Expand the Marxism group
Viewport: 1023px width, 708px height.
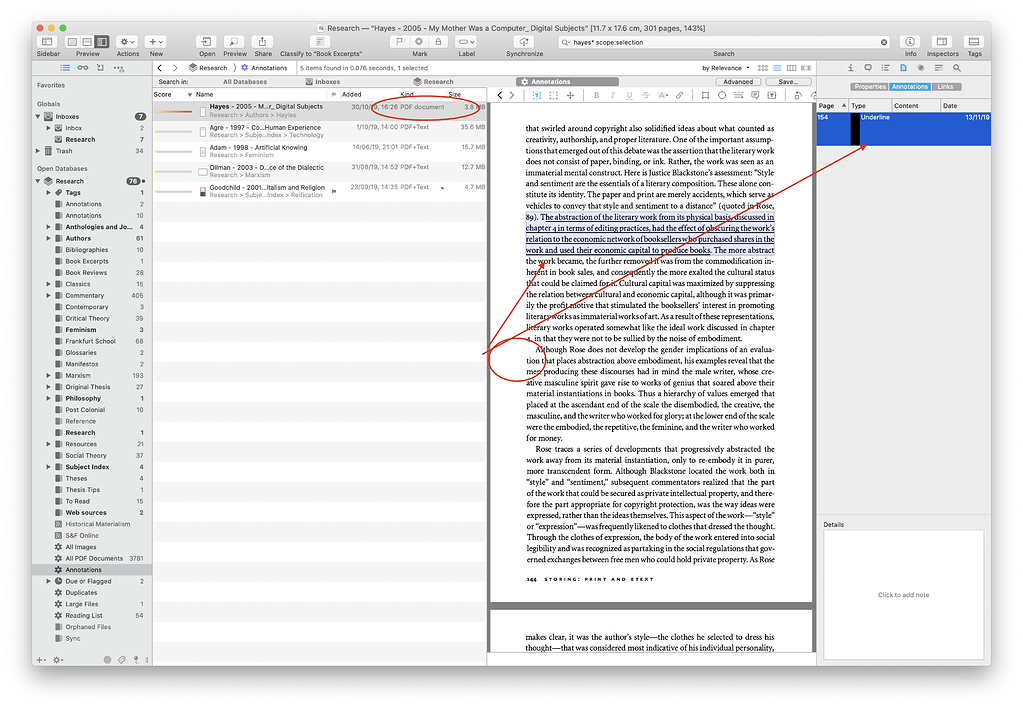tap(48, 376)
